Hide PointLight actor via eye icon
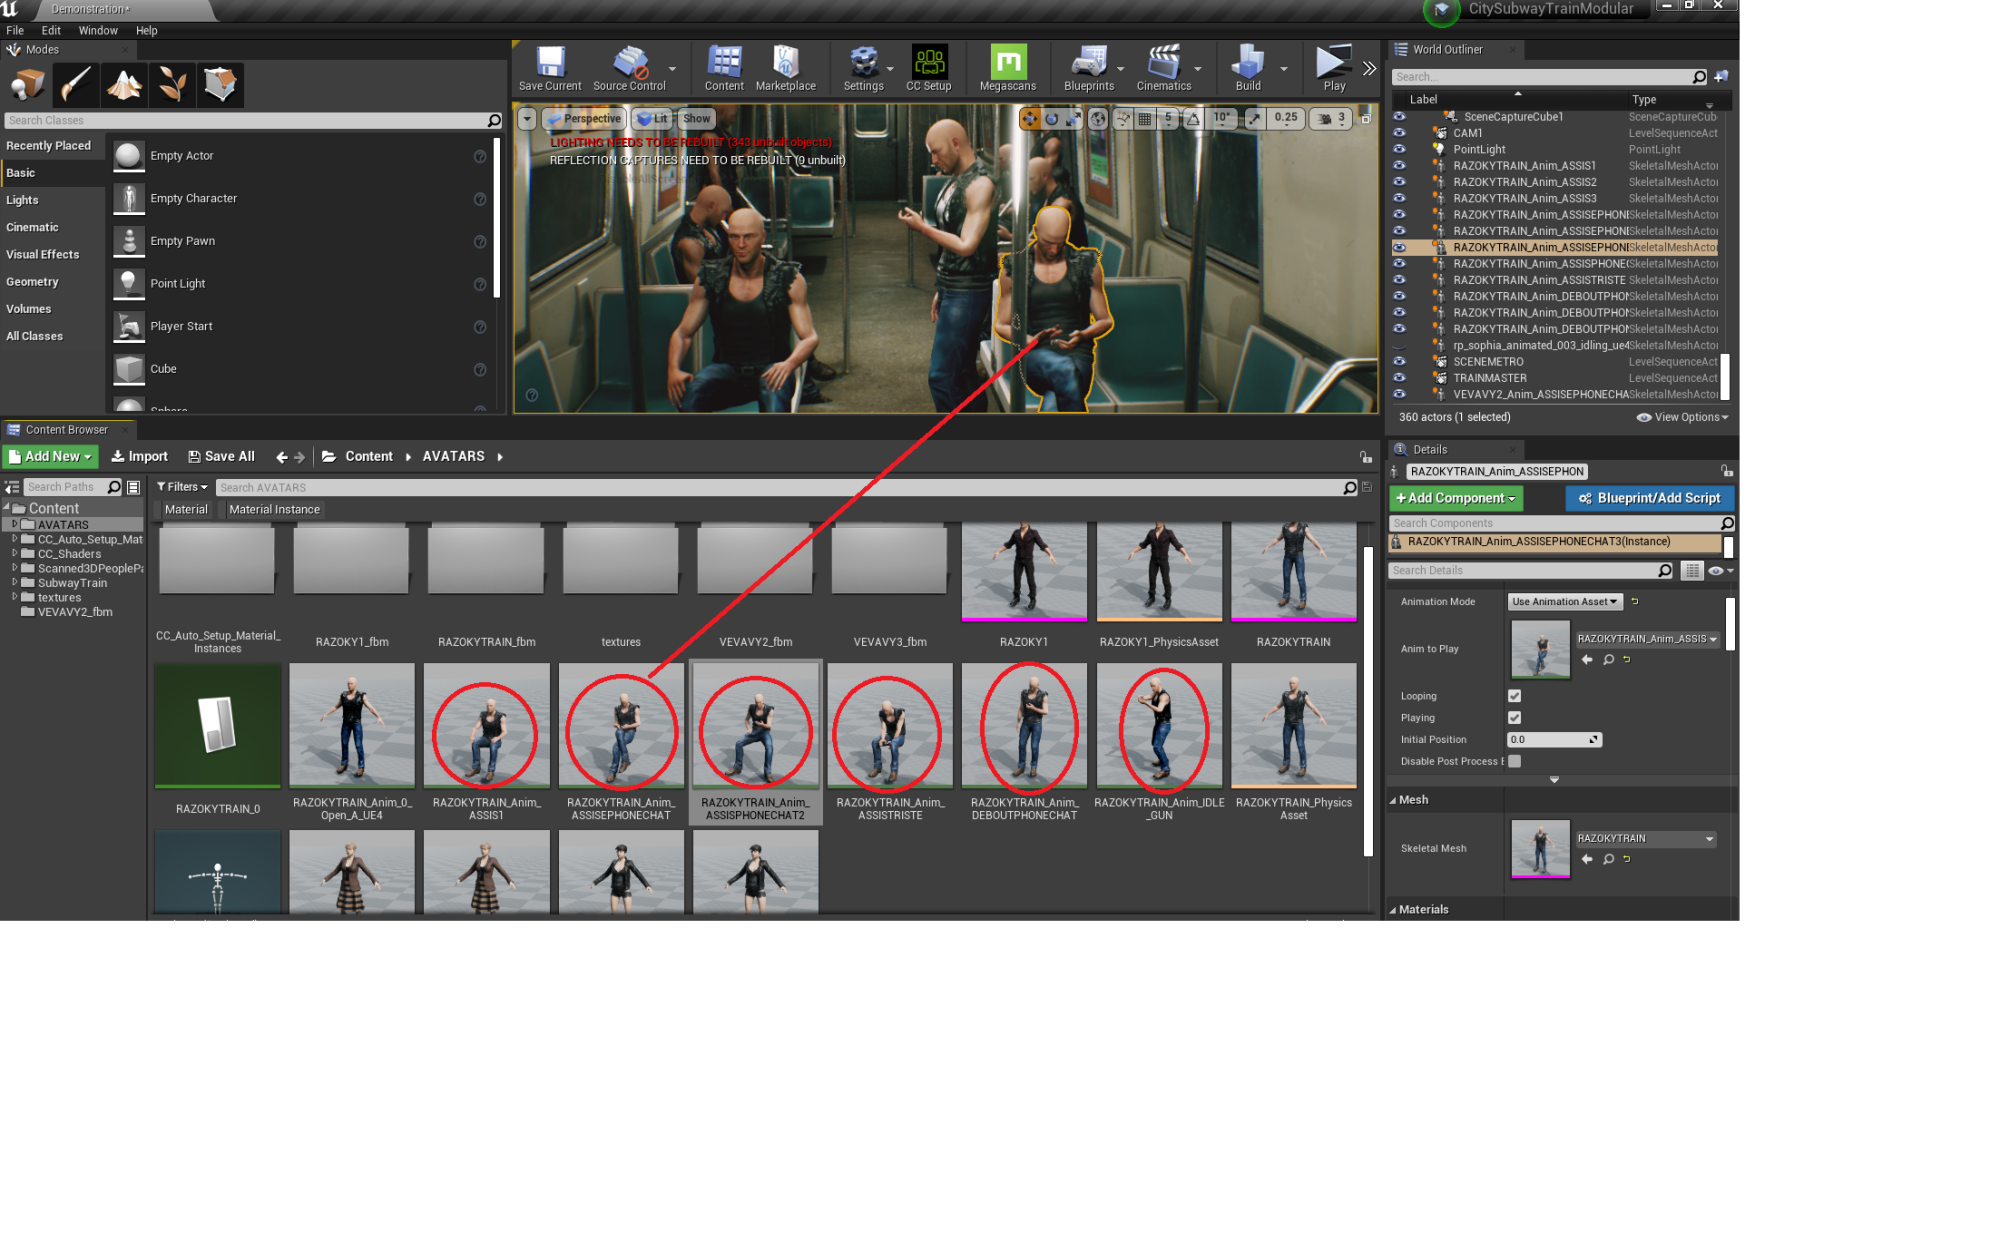Screen dimensions: 2000x1241 (1399, 149)
